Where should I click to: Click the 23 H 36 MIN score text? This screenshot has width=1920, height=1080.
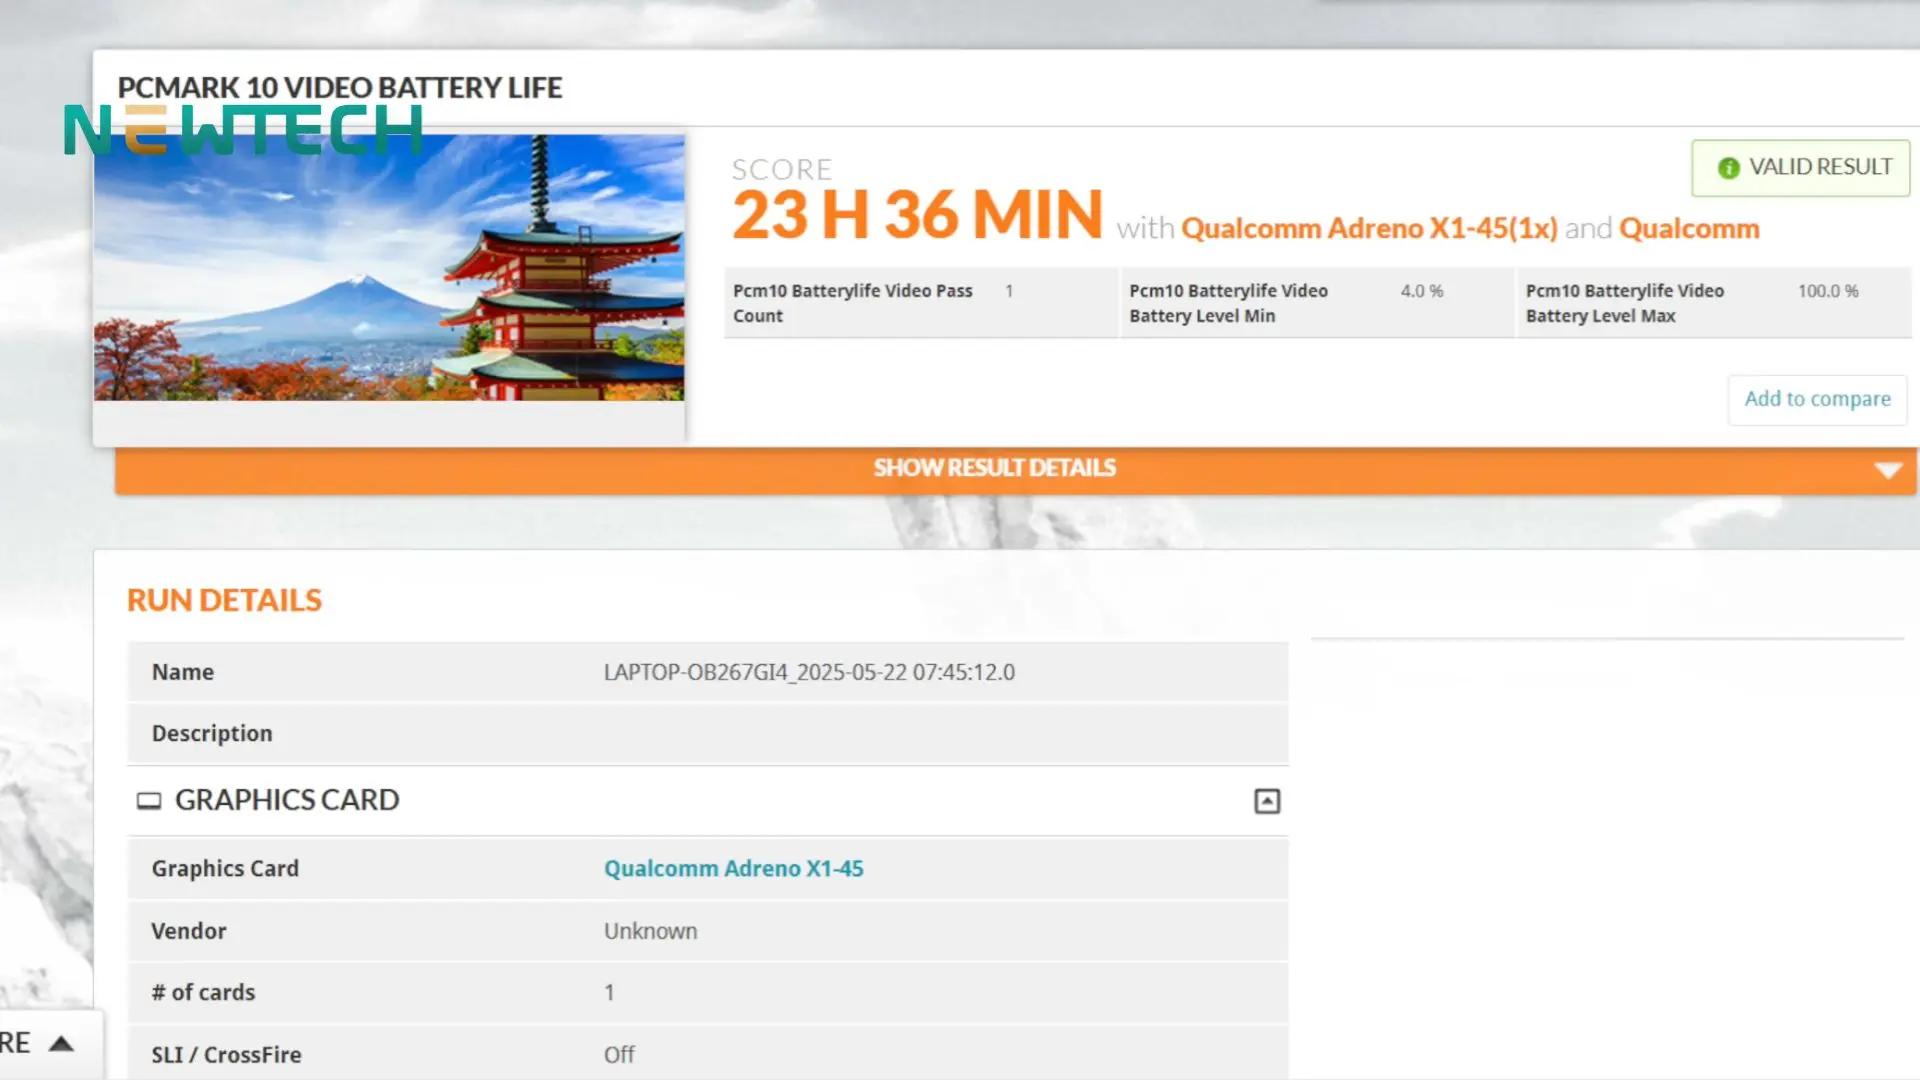click(916, 215)
